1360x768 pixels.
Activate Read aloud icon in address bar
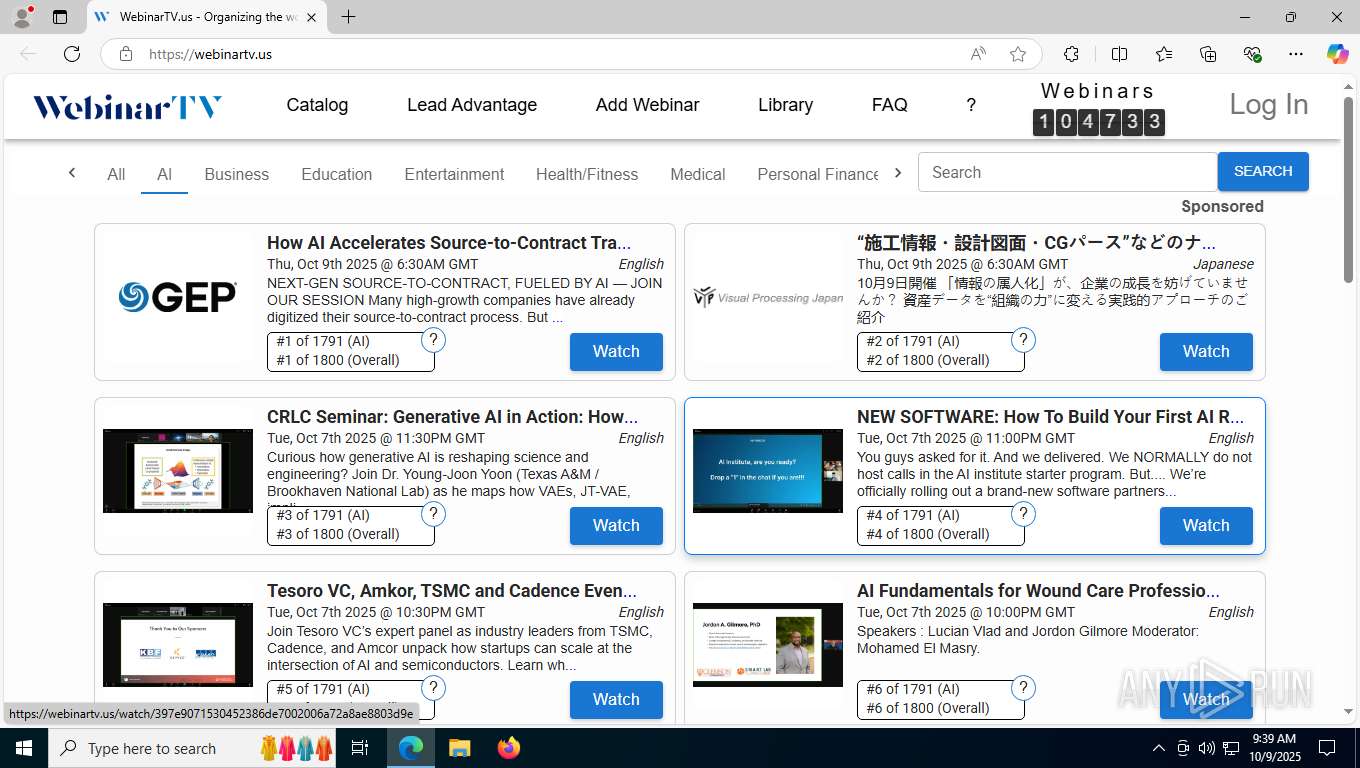(978, 54)
